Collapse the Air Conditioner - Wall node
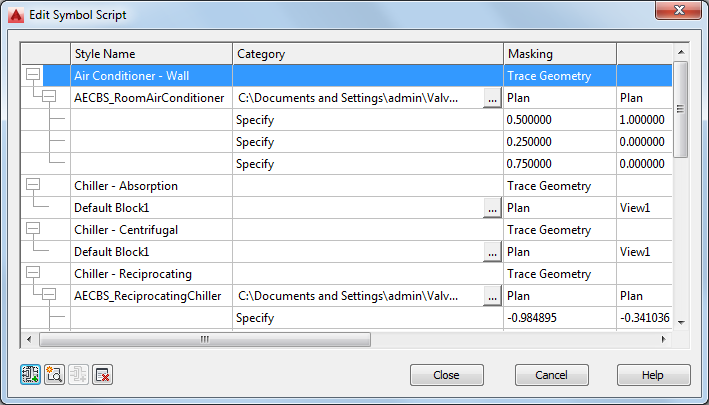709x405 pixels. (33, 74)
